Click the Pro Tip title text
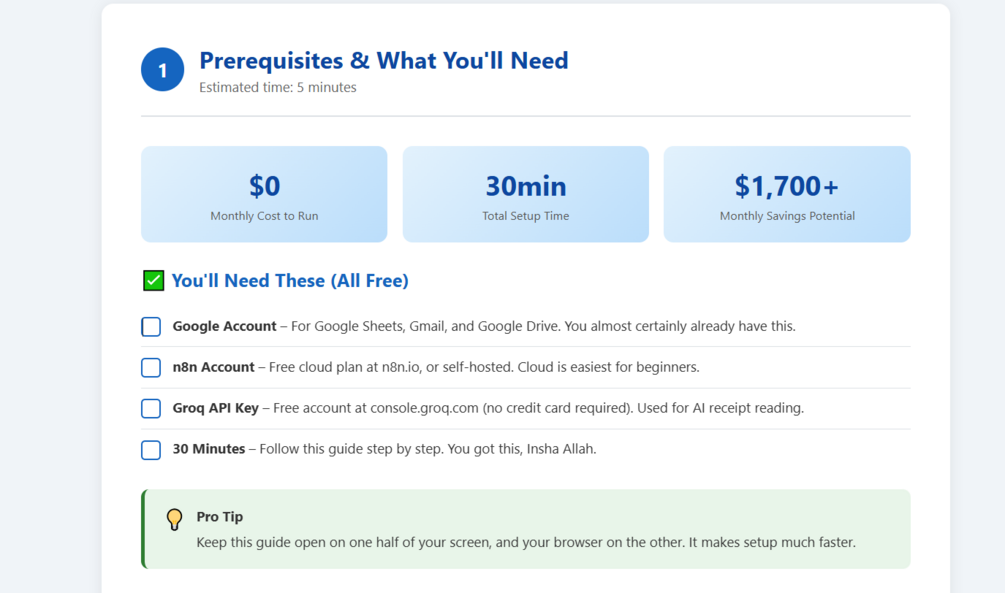Screen dimensions: 1005x593 [x=220, y=516]
